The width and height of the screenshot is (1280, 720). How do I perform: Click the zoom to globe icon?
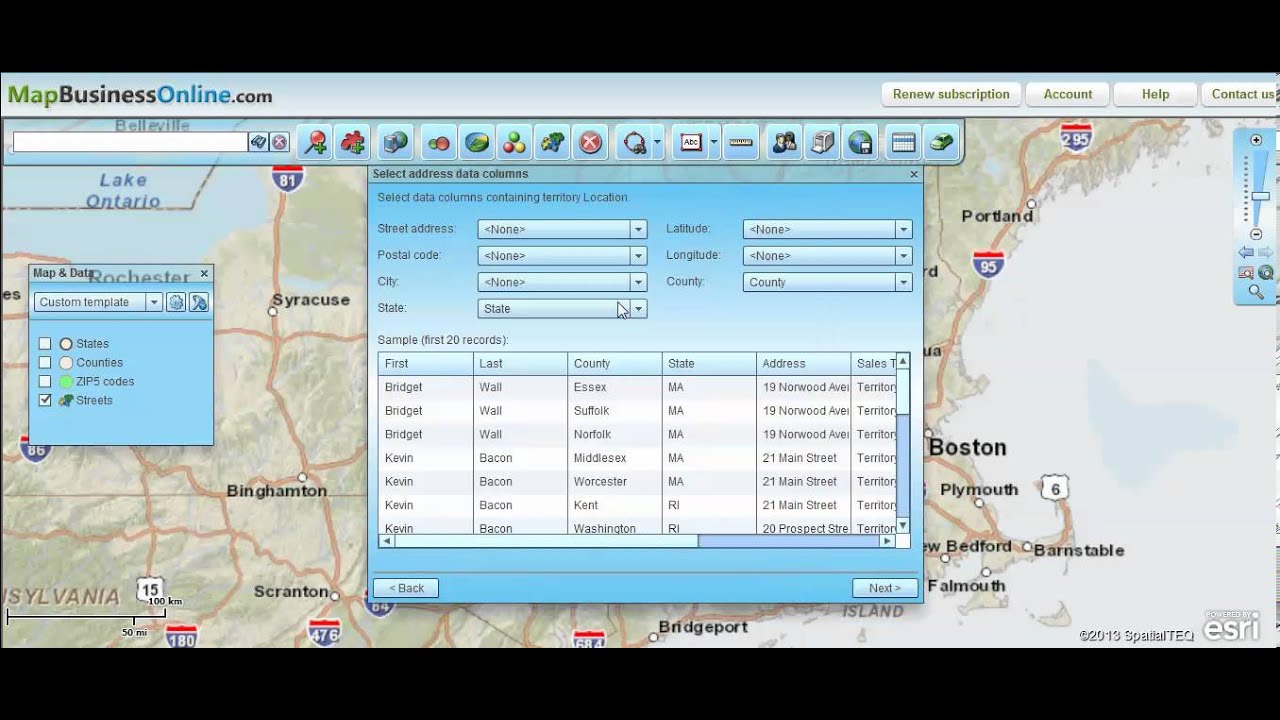coord(1266,272)
